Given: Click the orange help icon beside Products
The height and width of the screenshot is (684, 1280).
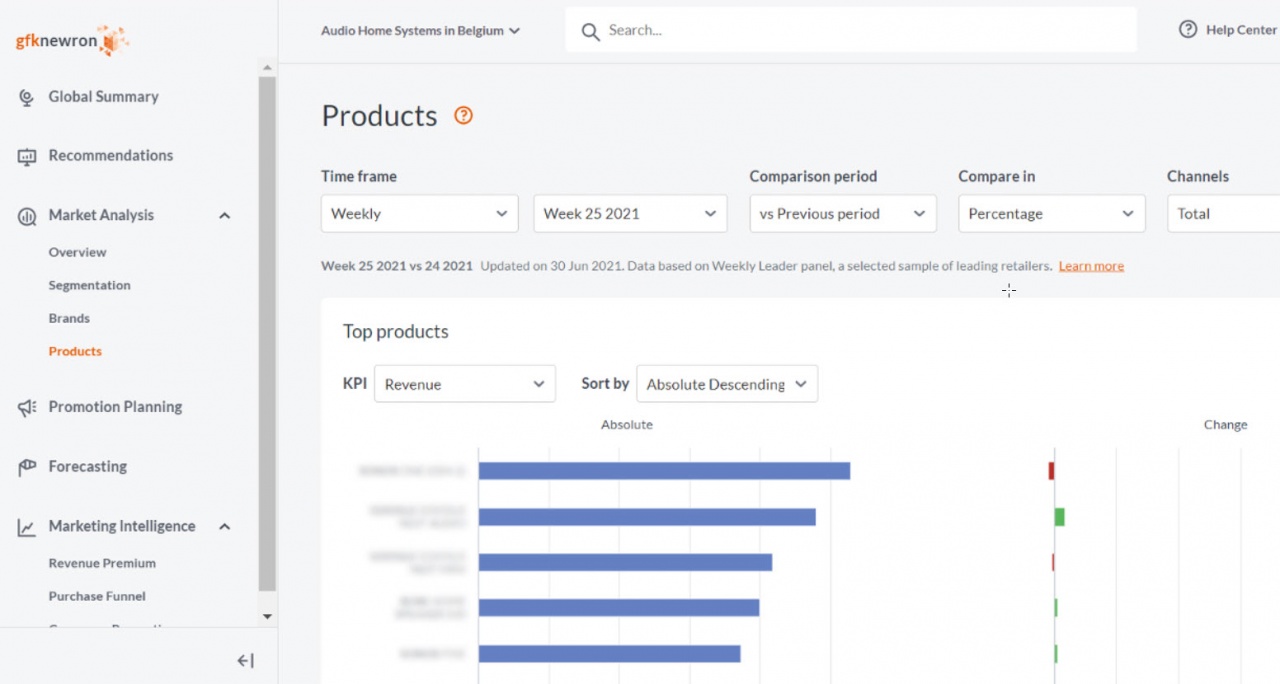Looking at the screenshot, I should [463, 116].
